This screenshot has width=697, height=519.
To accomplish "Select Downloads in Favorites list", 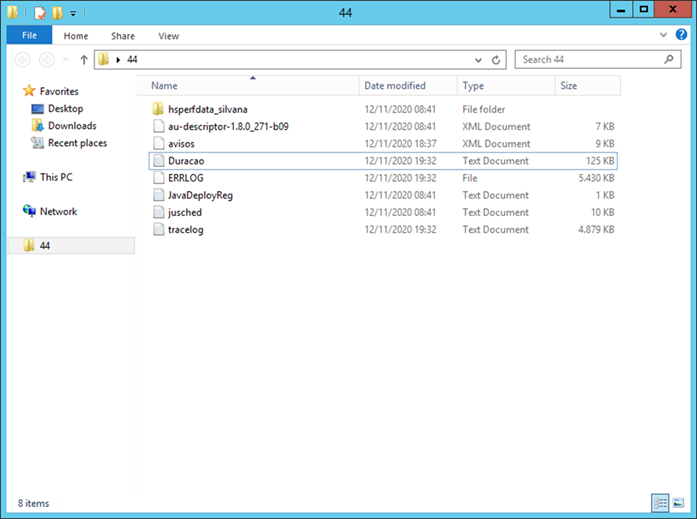I will pos(72,126).
